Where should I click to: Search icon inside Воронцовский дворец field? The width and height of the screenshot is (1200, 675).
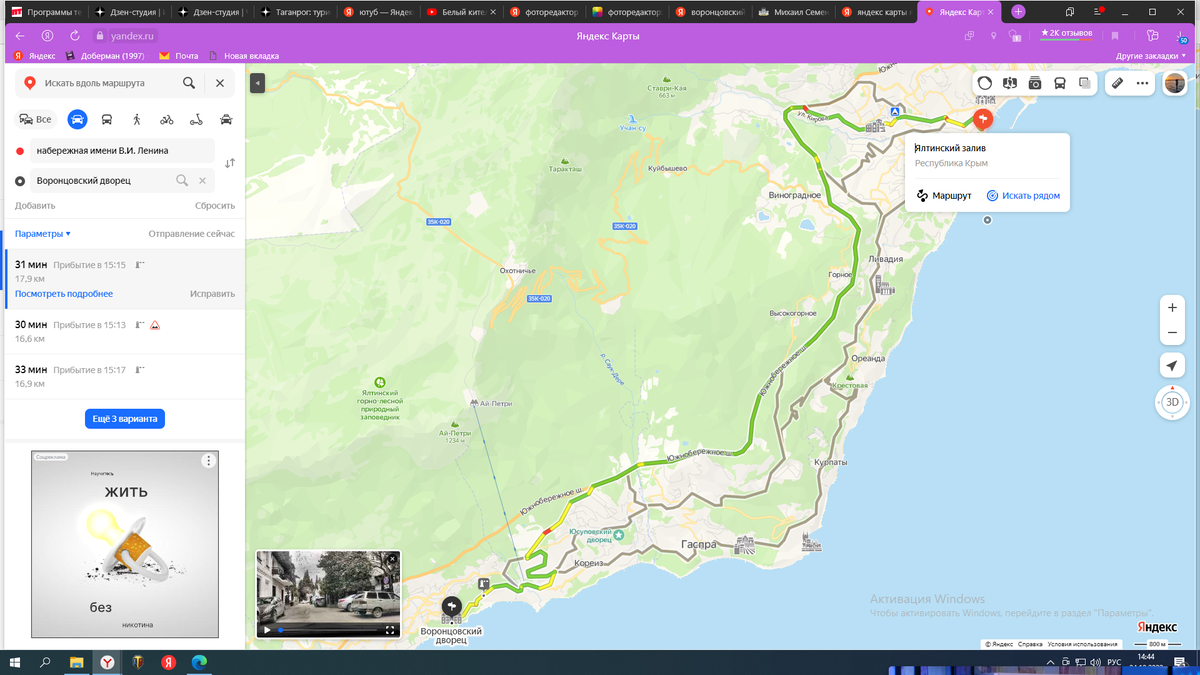click(x=182, y=181)
